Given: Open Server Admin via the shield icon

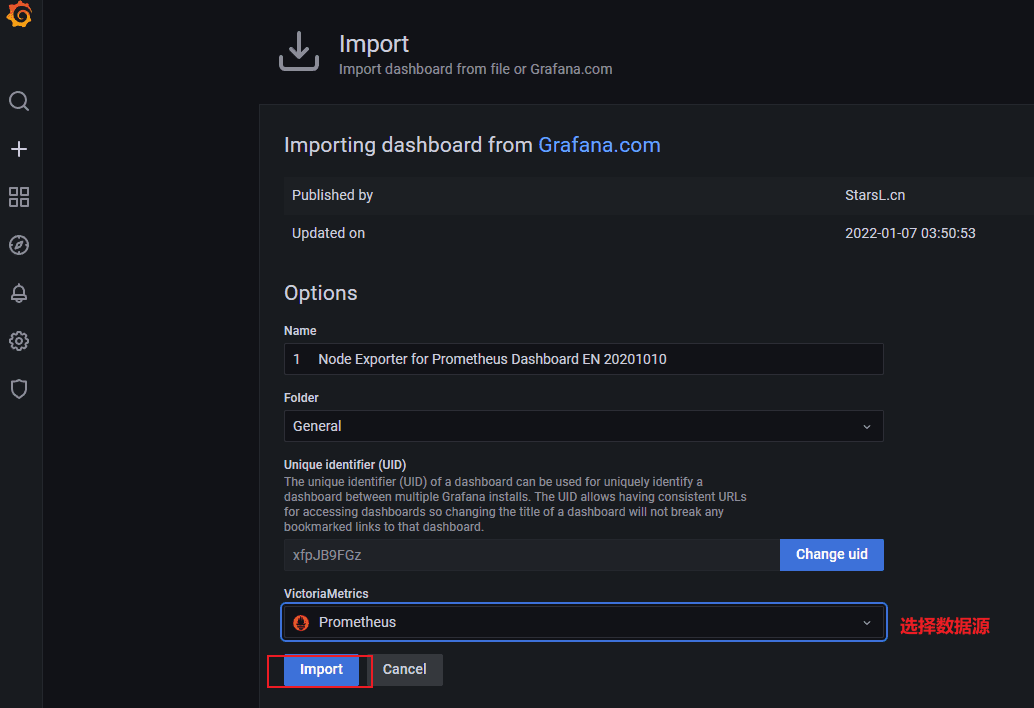Looking at the screenshot, I should tap(19, 389).
